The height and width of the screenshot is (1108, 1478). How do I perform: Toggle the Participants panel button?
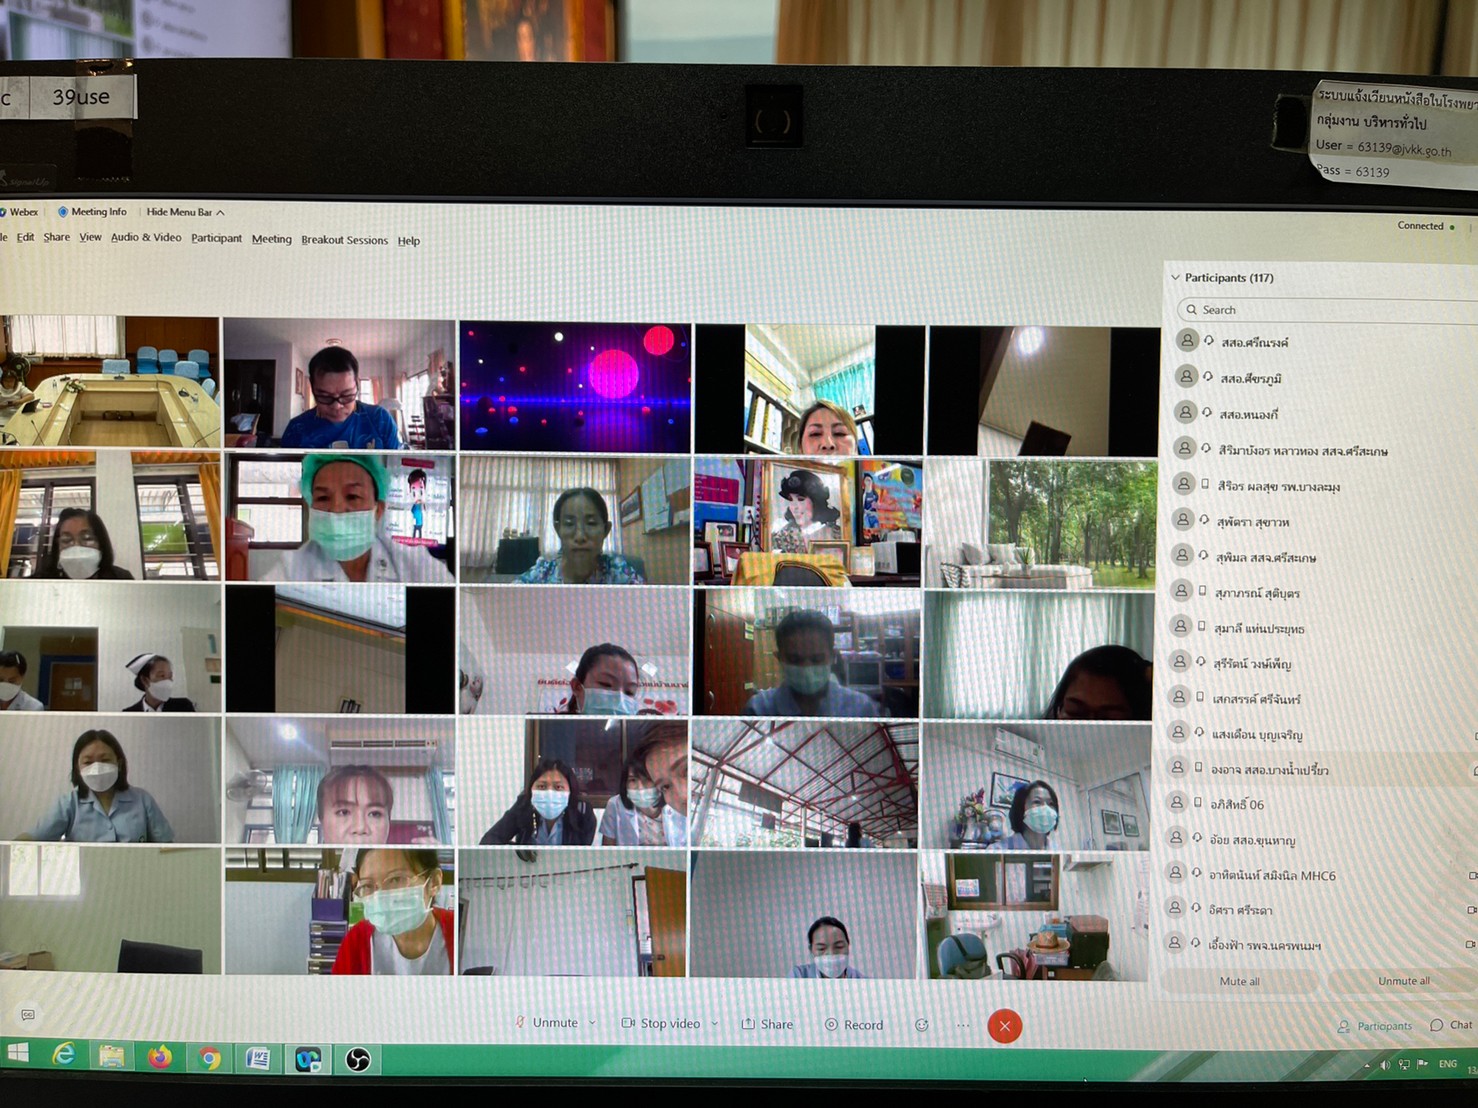click(x=1375, y=1026)
